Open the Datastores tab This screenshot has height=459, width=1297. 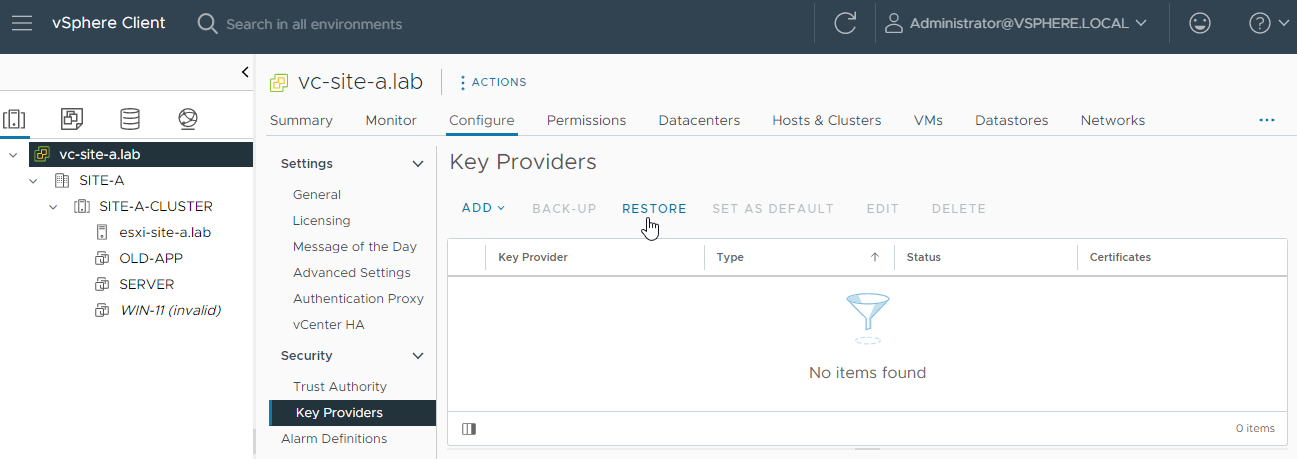pos(1012,120)
